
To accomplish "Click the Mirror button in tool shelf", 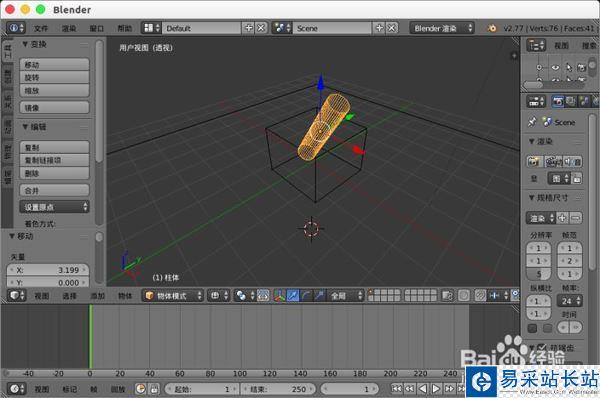I will 54,108.
